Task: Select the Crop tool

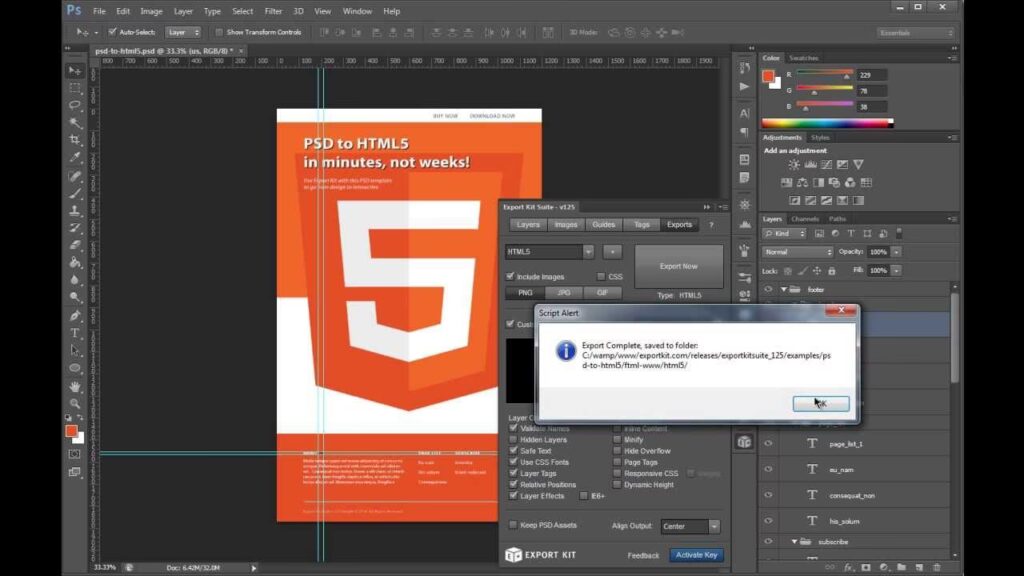Action: (74, 140)
